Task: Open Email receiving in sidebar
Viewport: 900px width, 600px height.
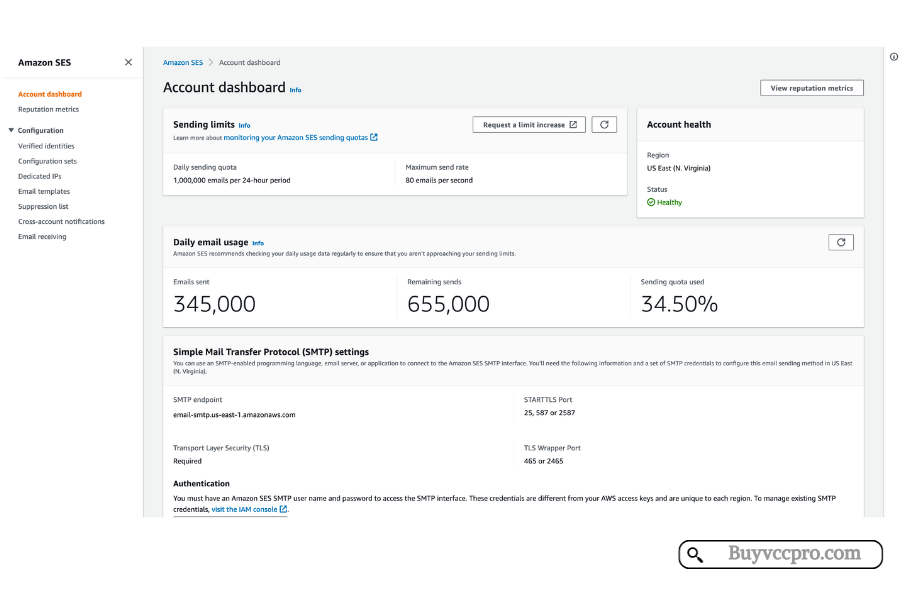Action: pos(42,237)
